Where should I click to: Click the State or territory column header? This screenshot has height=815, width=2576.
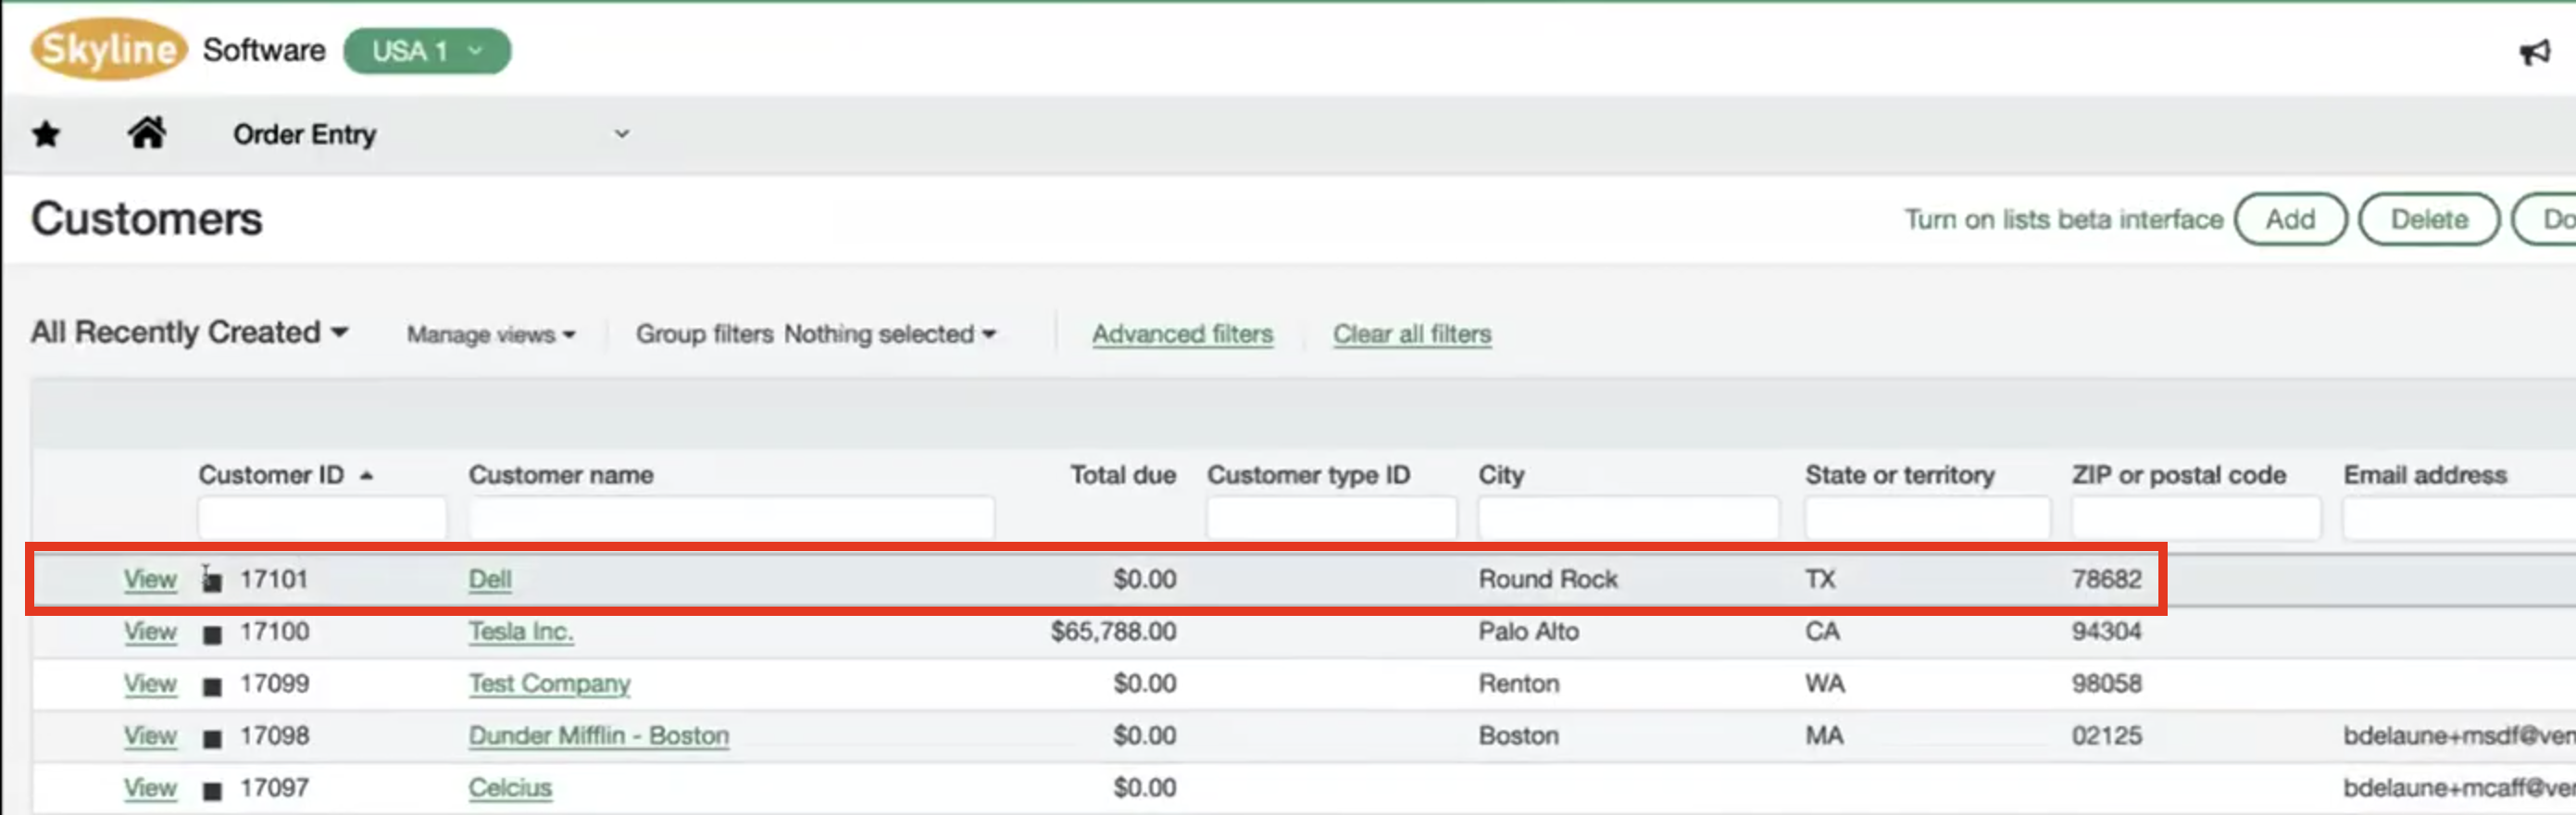1899,475
